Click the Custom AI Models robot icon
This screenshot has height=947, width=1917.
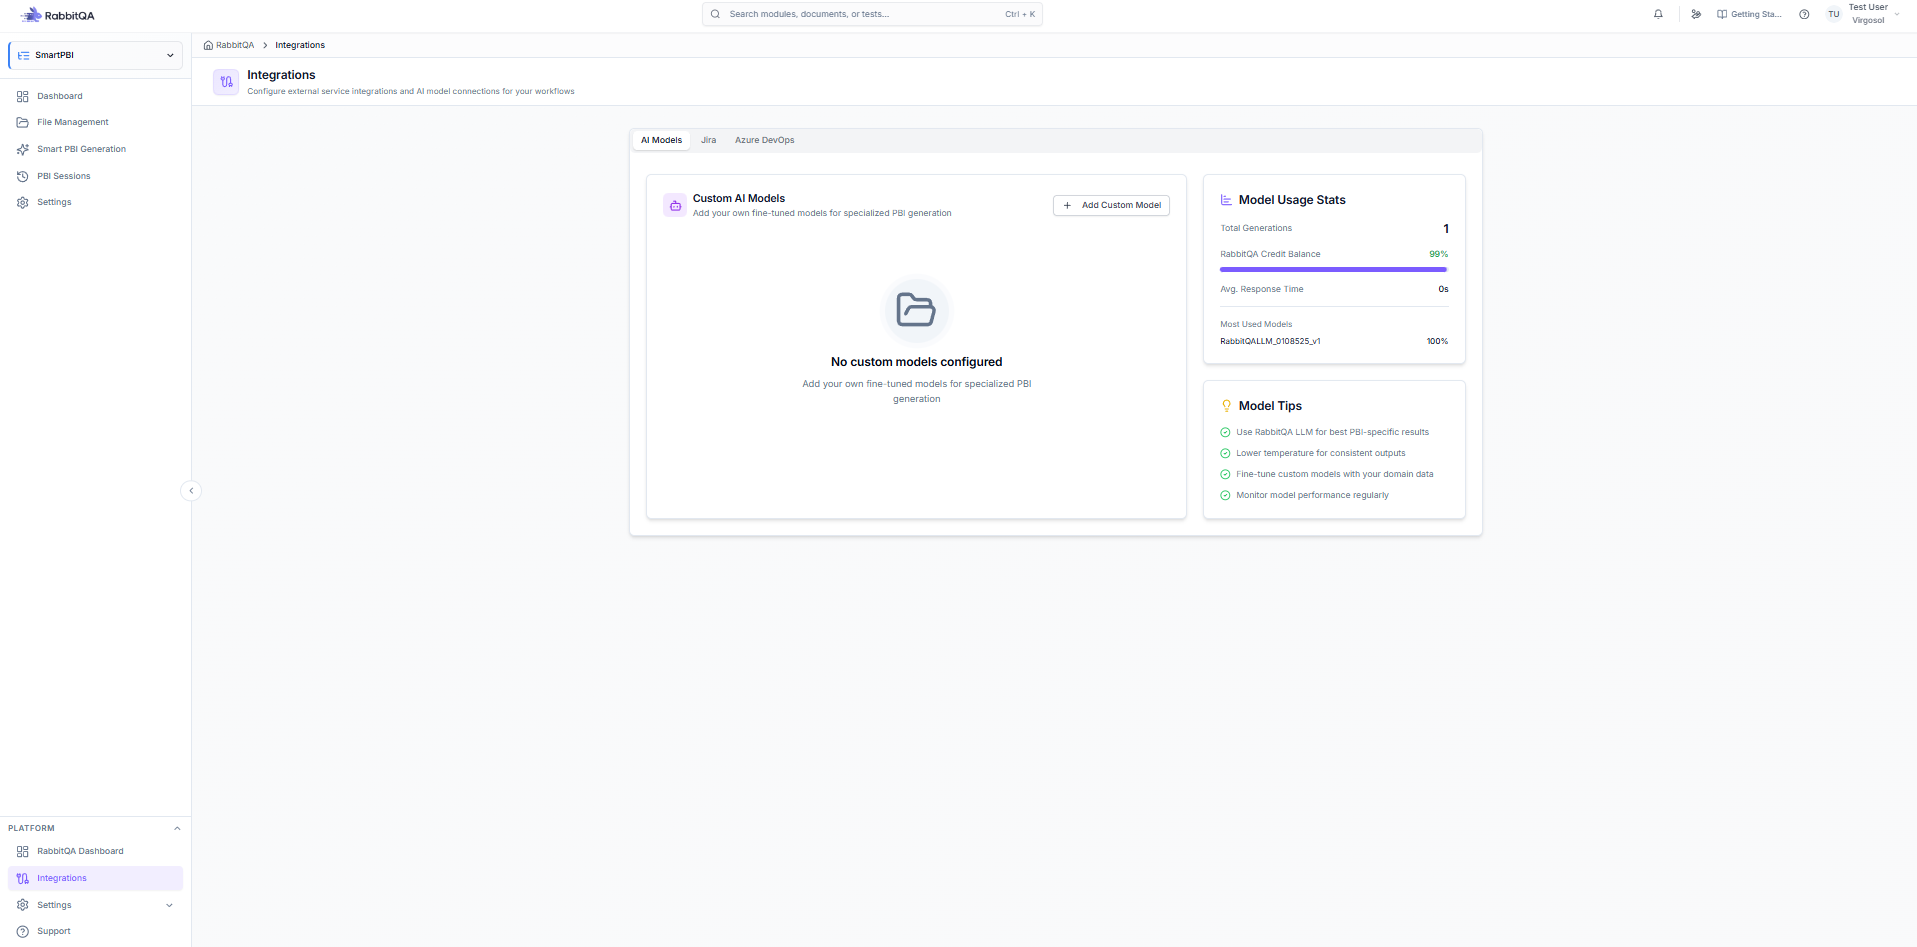click(x=675, y=205)
